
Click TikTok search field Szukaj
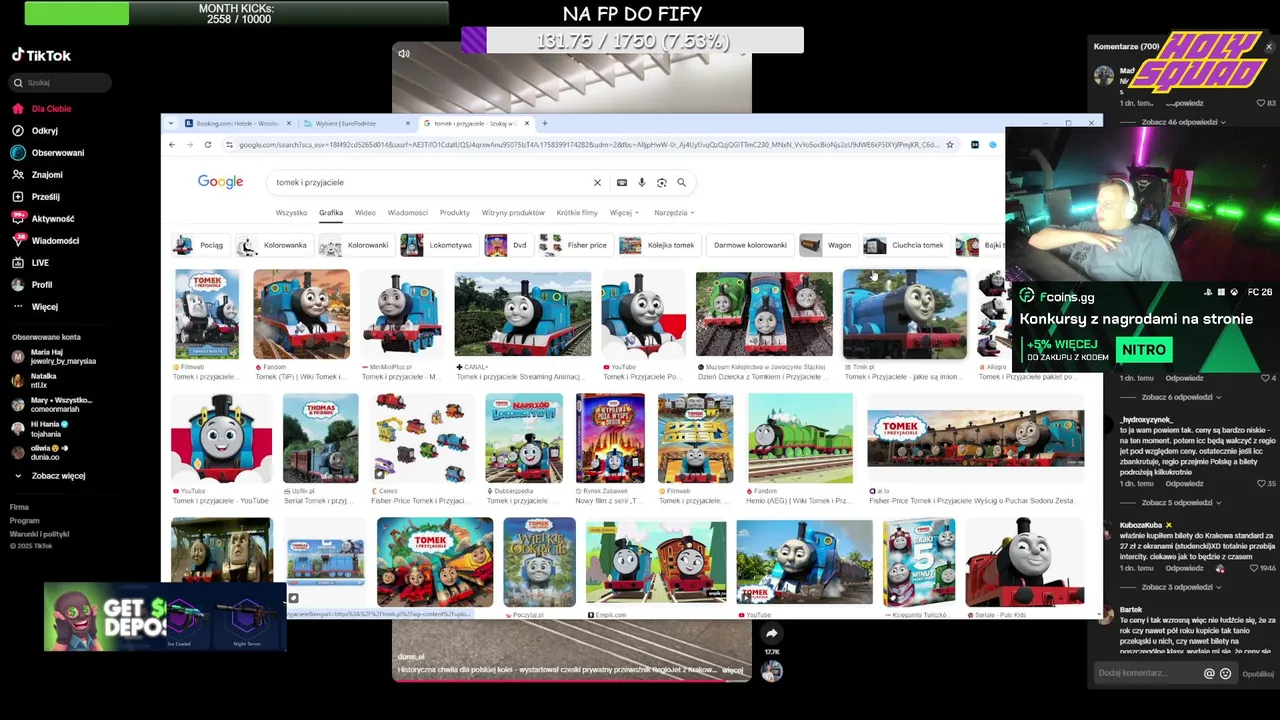pyautogui.click(x=61, y=83)
